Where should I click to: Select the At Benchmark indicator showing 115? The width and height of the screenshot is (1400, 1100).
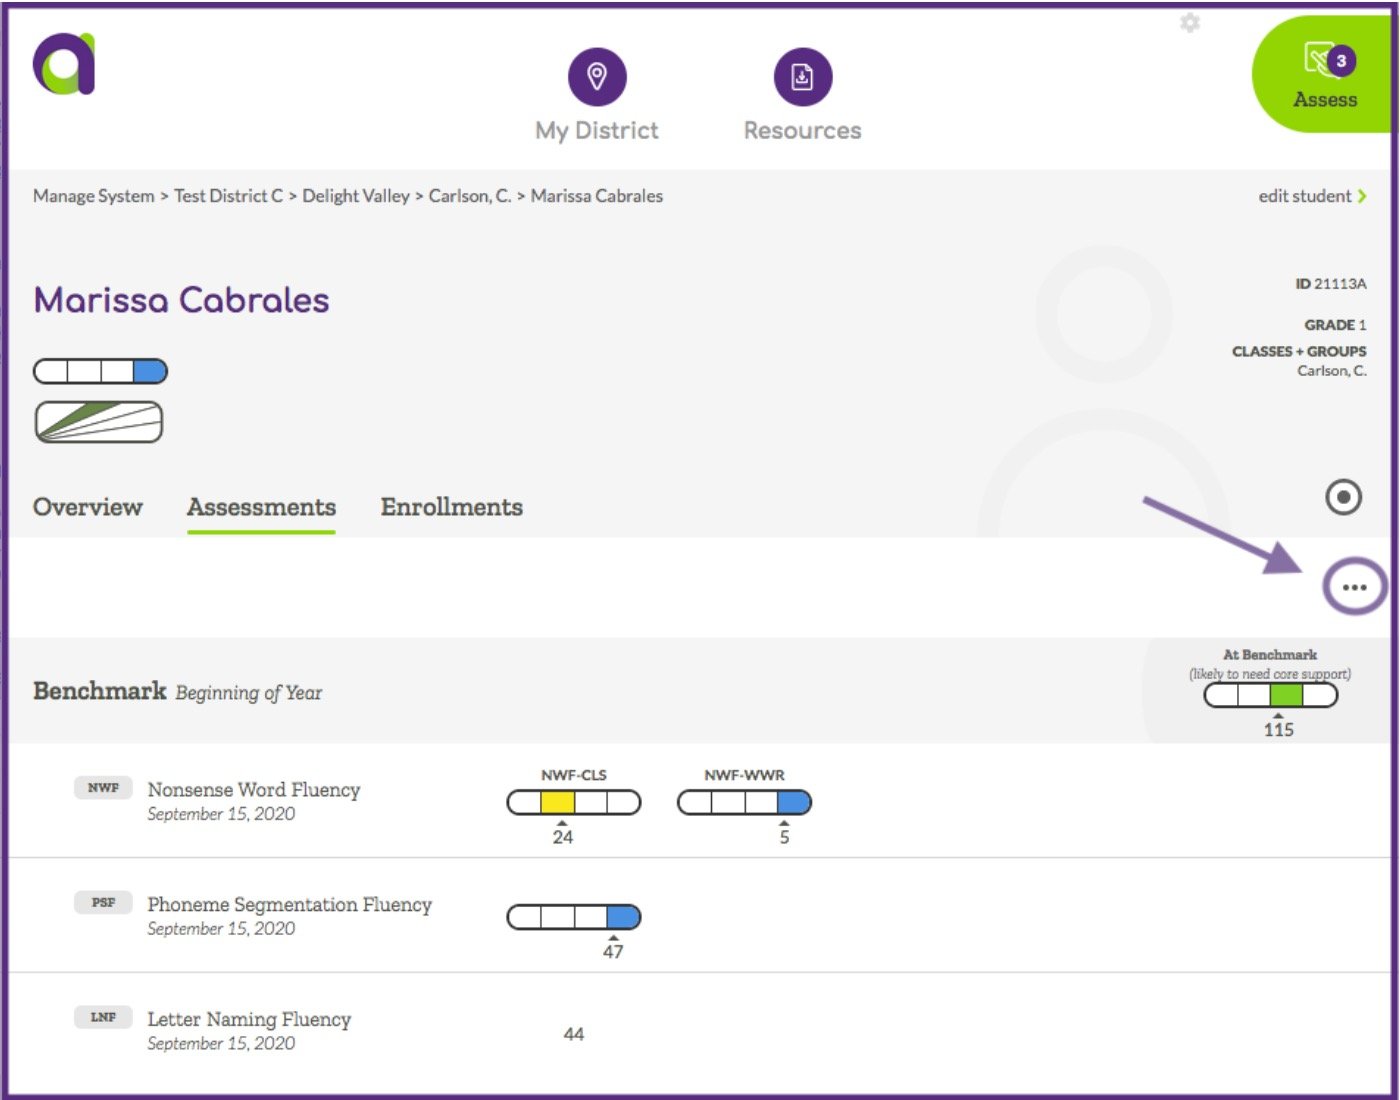coord(1268,696)
